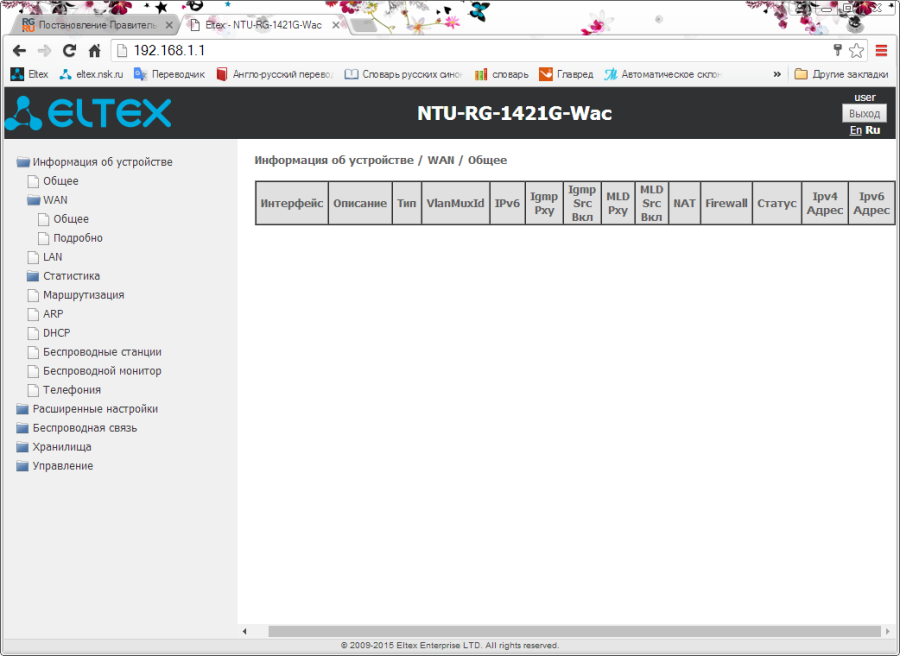
Task: Open the Переводчик bookmark
Action: pyautogui.click(x=169, y=74)
